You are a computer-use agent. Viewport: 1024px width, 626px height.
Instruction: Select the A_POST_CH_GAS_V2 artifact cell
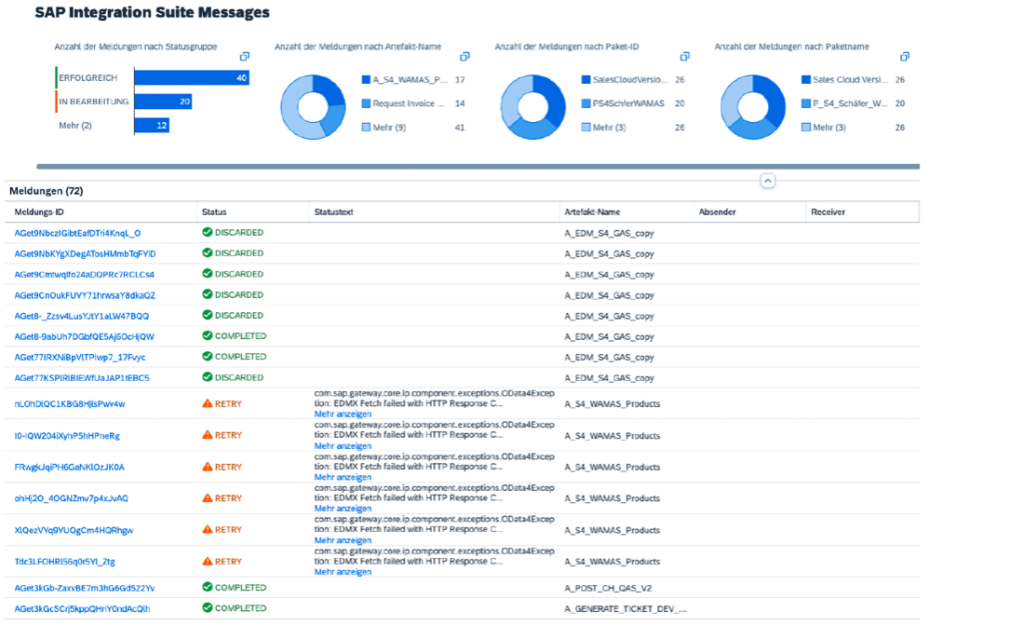coord(608,588)
